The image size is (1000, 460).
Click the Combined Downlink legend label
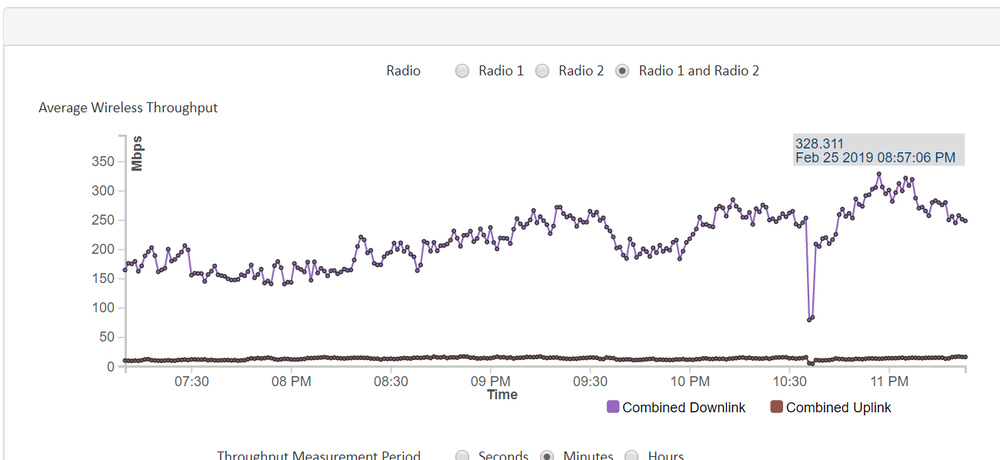[684, 407]
